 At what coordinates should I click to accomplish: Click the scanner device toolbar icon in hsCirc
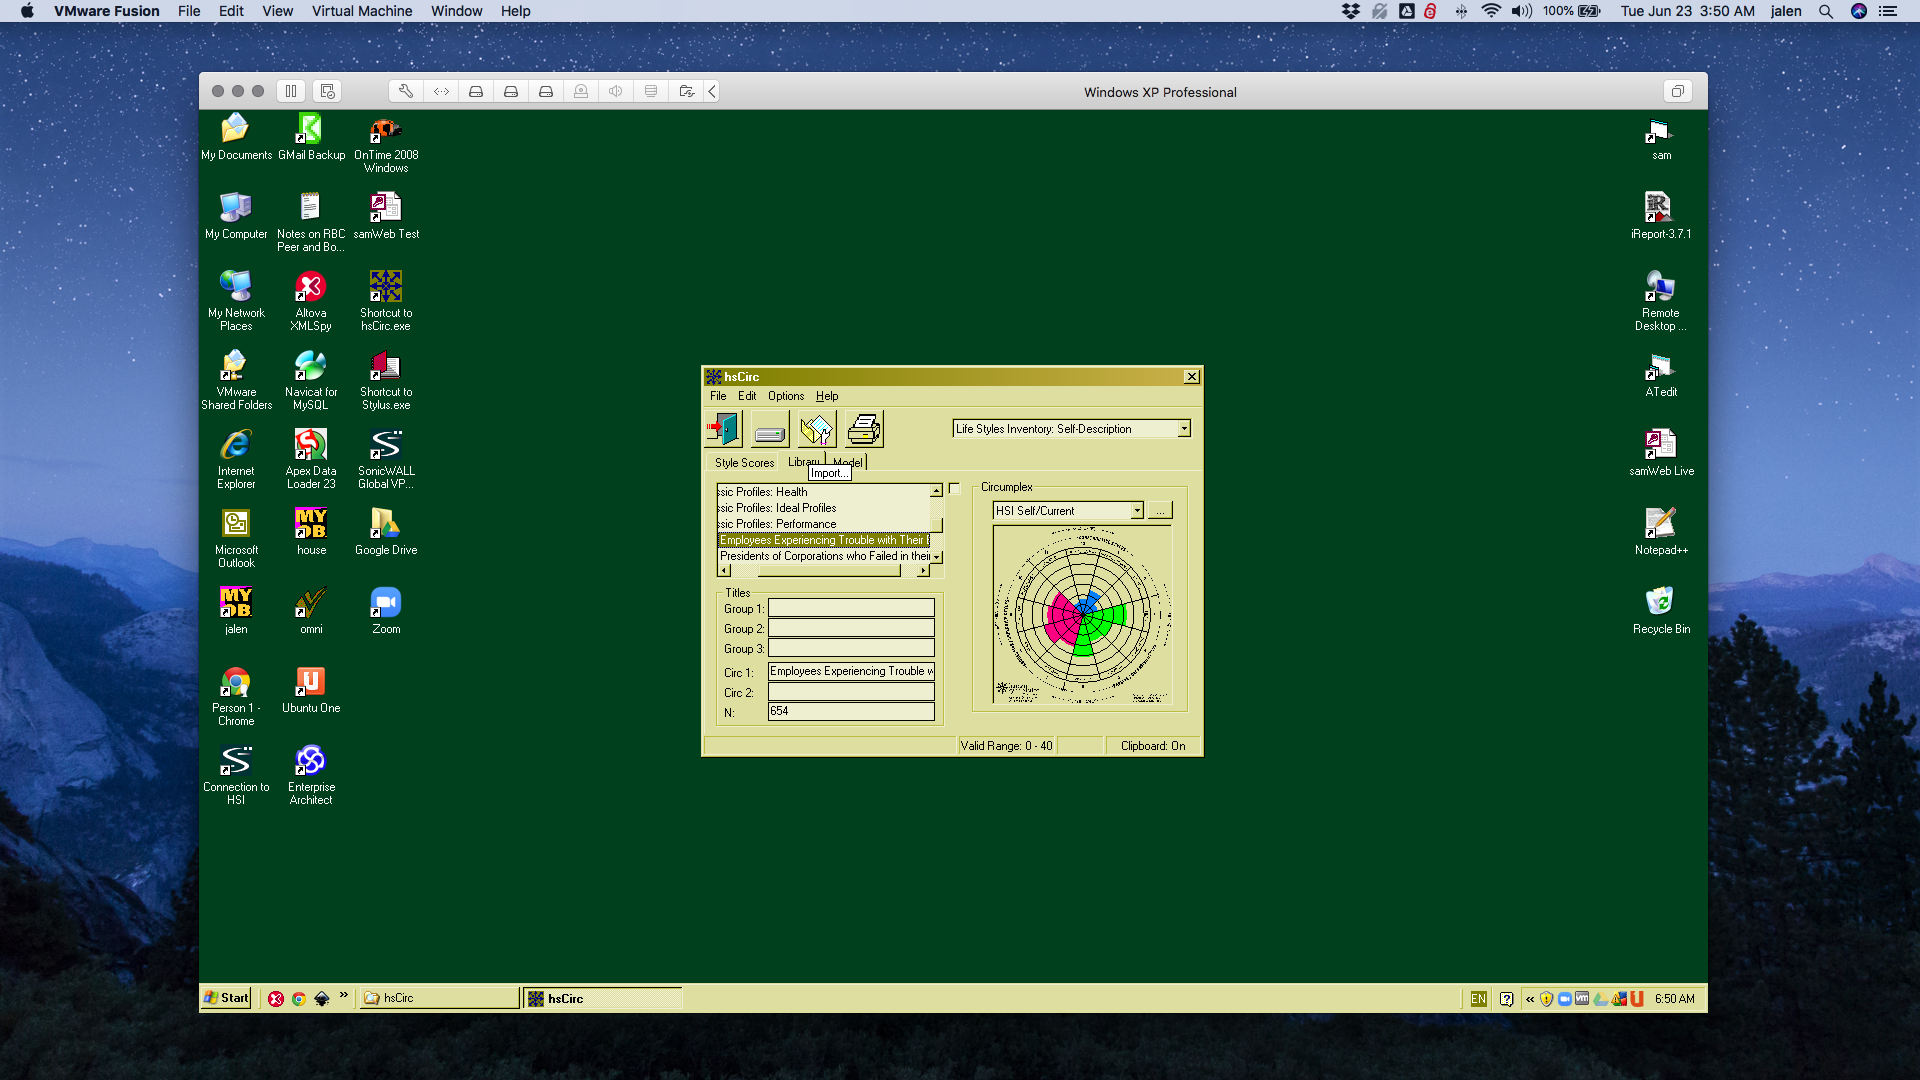[770, 429]
